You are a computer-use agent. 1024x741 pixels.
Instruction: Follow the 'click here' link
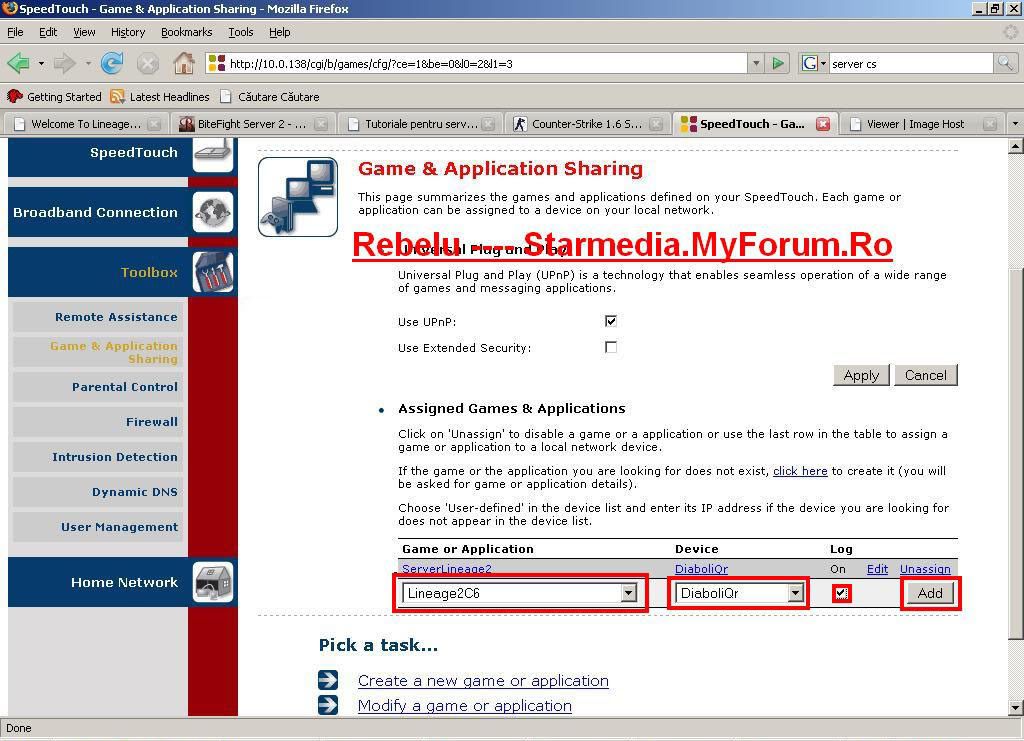(800, 471)
